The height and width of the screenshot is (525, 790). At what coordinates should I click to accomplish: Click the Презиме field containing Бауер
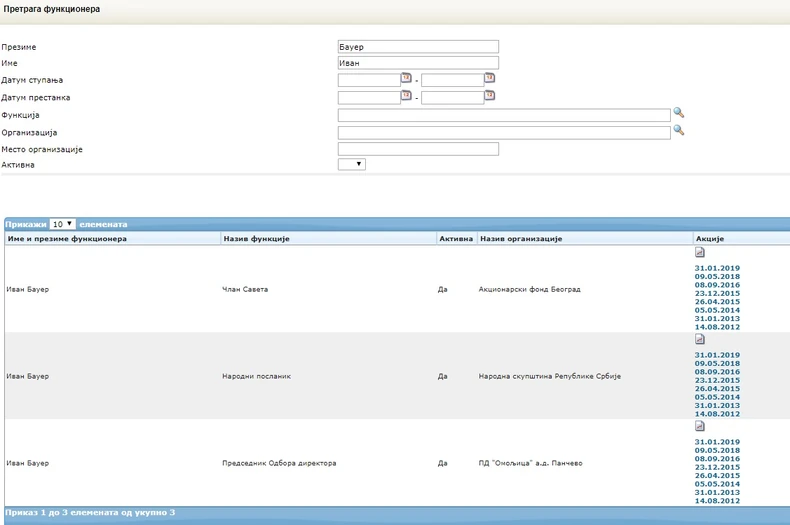(418, 47)
